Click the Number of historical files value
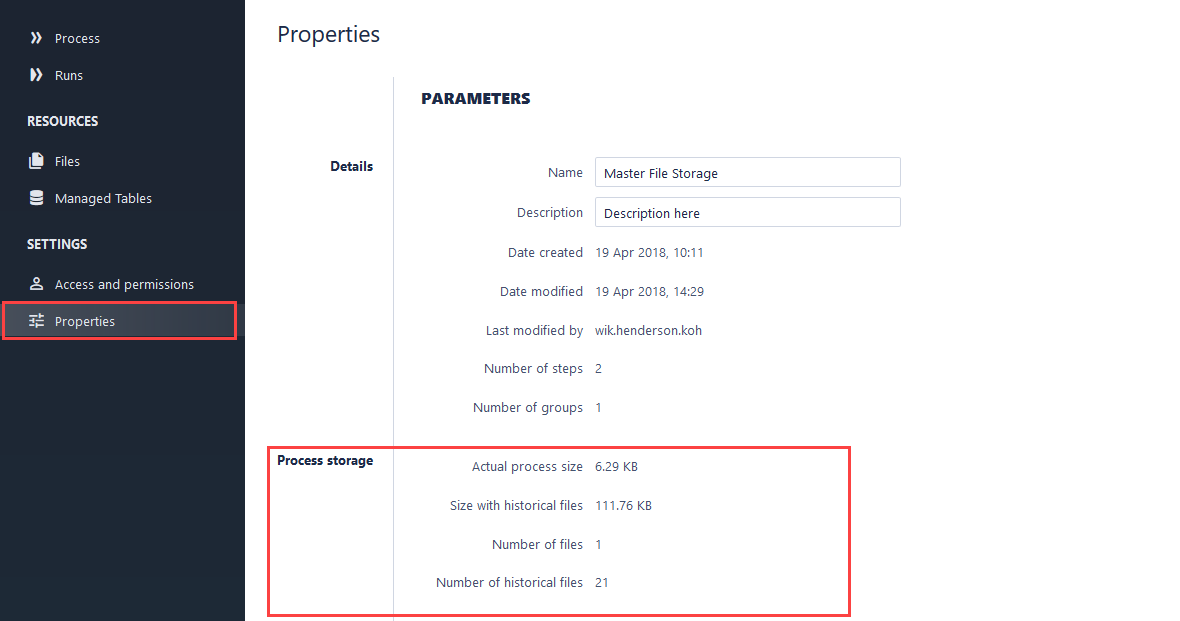 601,582
